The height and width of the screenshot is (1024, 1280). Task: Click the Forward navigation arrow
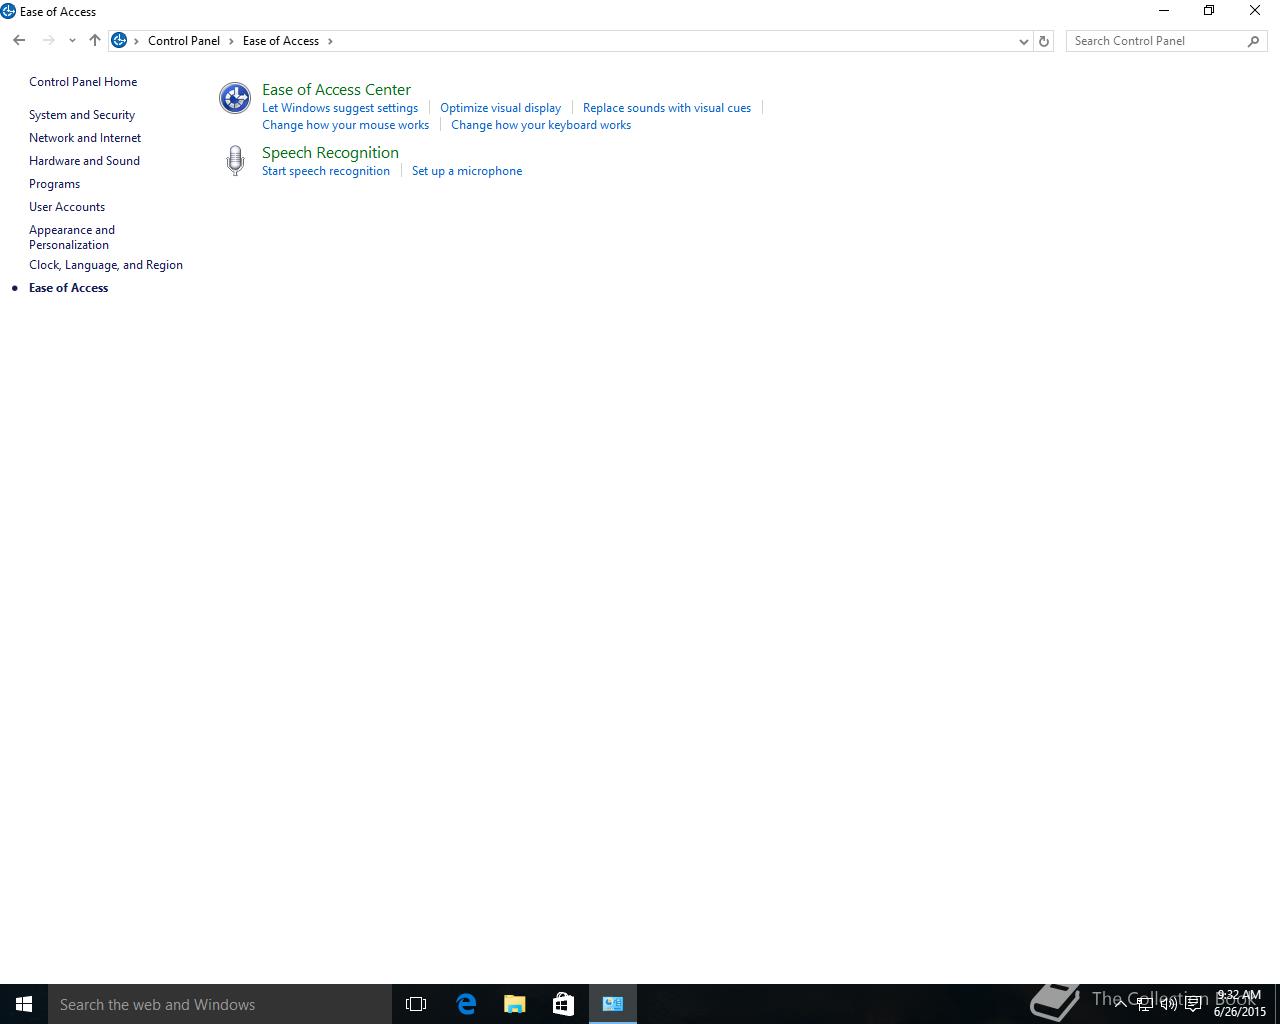(48, 41)
